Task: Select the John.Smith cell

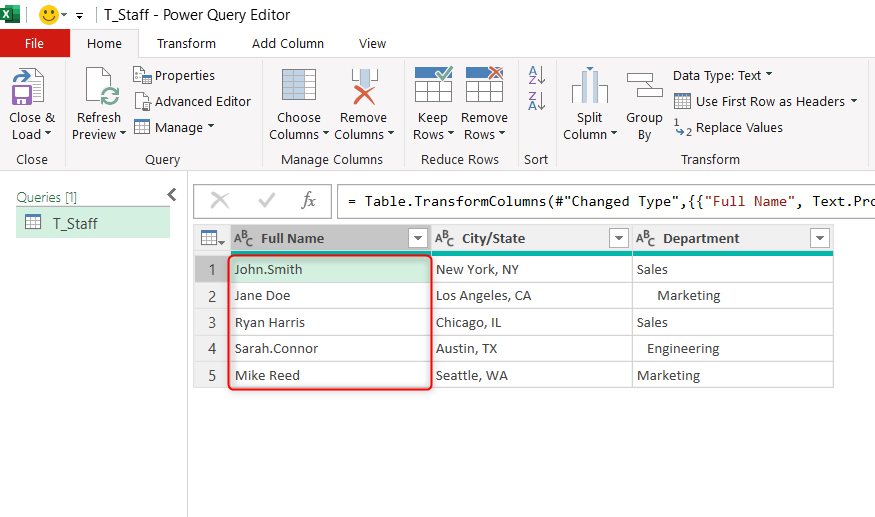Action: click(330, 270)
